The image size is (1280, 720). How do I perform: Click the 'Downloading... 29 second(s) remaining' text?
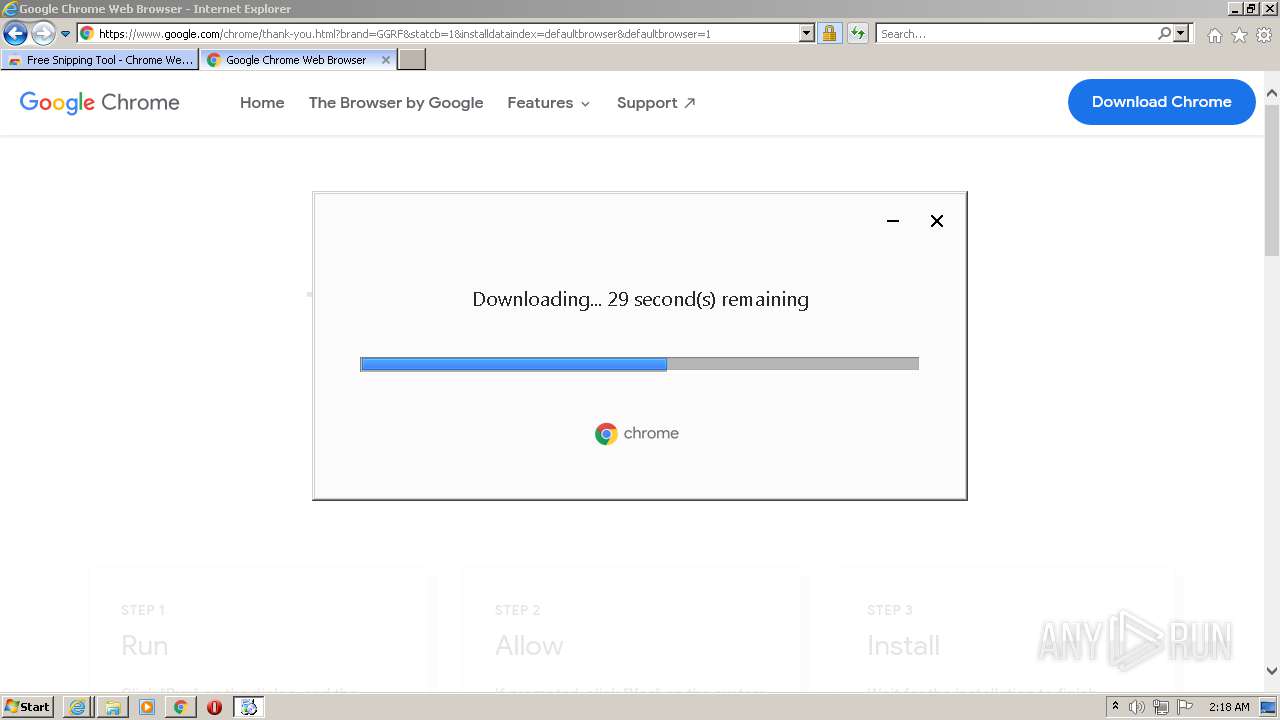point(640,299)
